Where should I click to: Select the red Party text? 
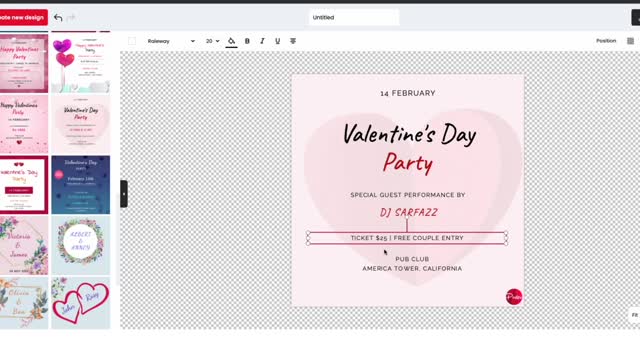408,163
